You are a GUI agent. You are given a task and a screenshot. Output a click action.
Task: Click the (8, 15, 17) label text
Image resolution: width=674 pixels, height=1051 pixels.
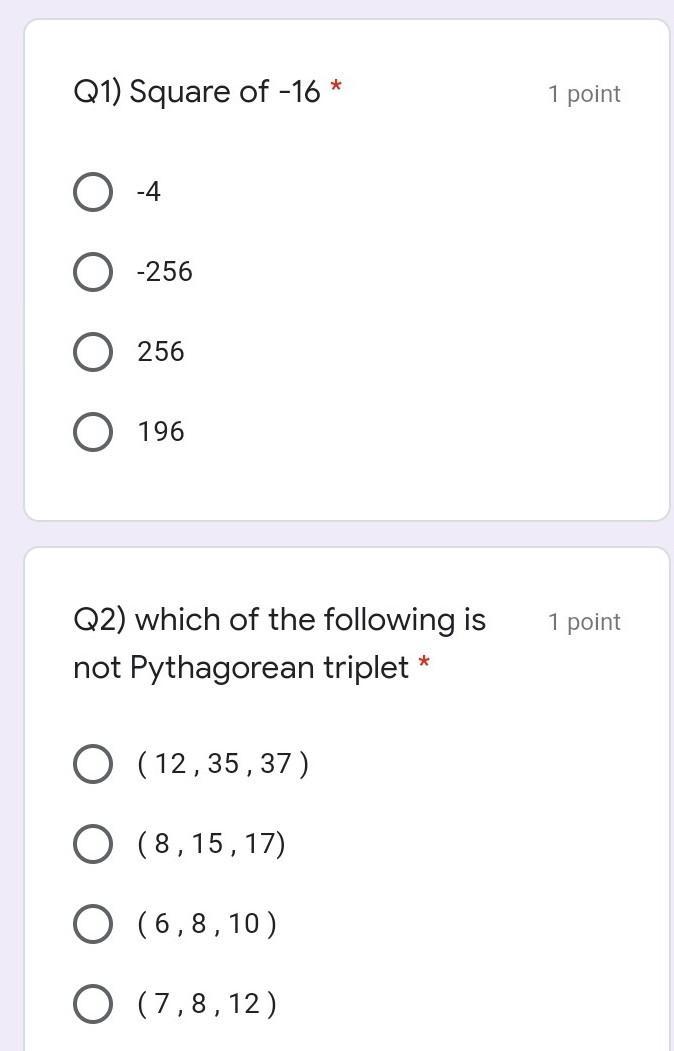(x=212, y=844)
